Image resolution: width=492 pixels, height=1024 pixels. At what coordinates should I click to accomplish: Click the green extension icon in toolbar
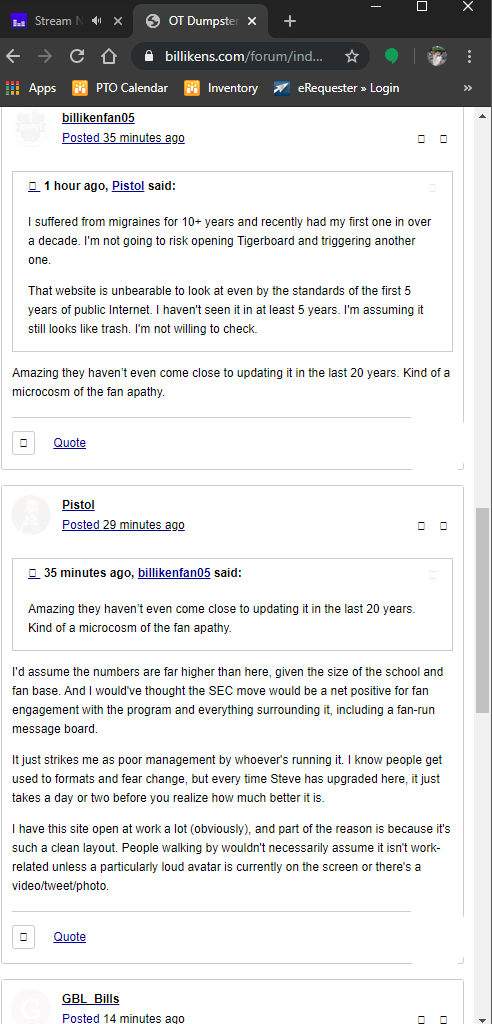click(391, 57)
